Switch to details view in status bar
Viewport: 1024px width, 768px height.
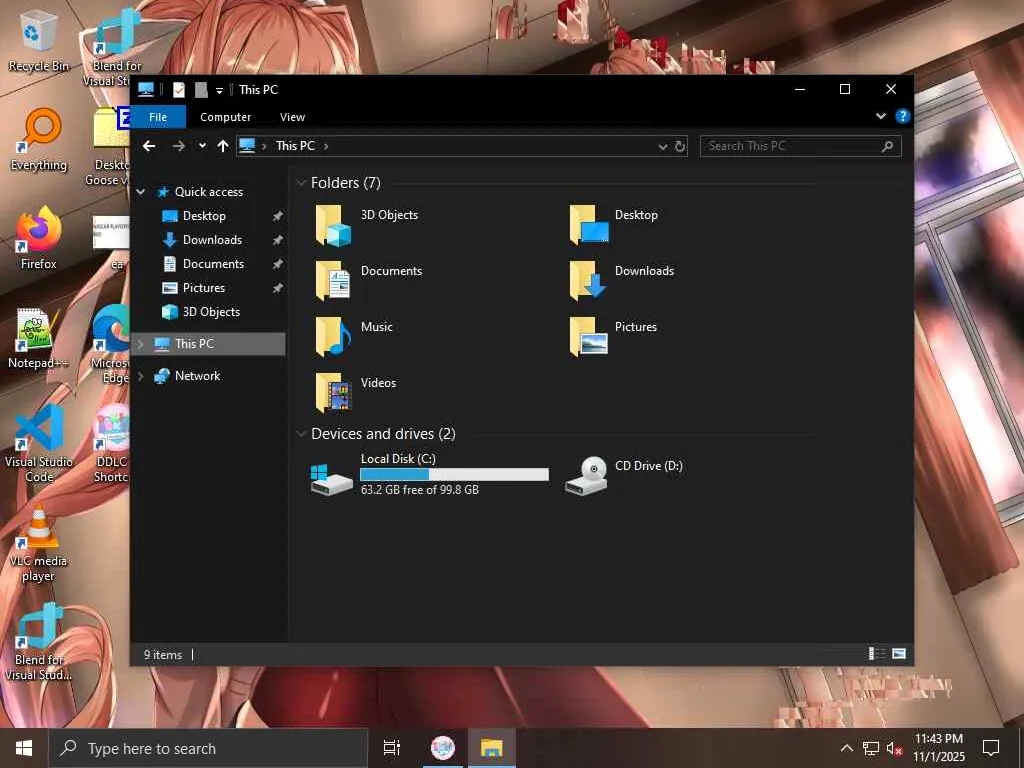click(876, 654)
